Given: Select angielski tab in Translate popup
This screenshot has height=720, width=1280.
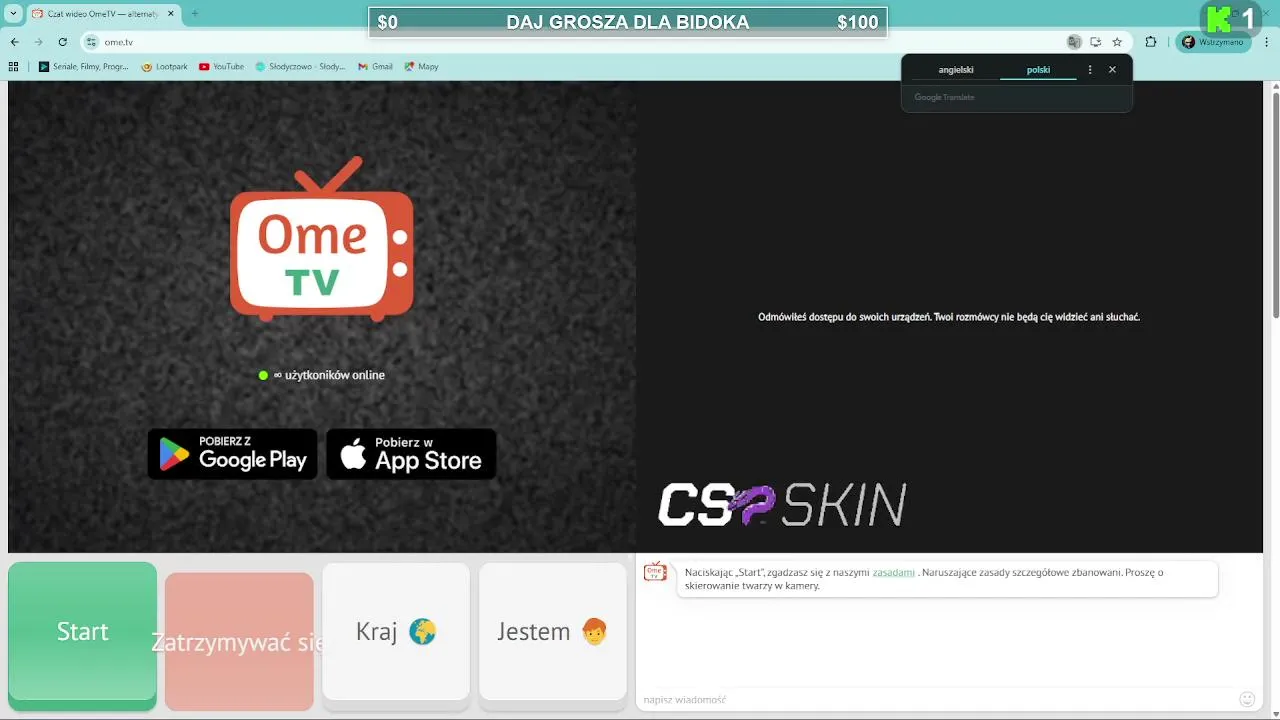Looking at the screenshot, I should pos(956,70).
